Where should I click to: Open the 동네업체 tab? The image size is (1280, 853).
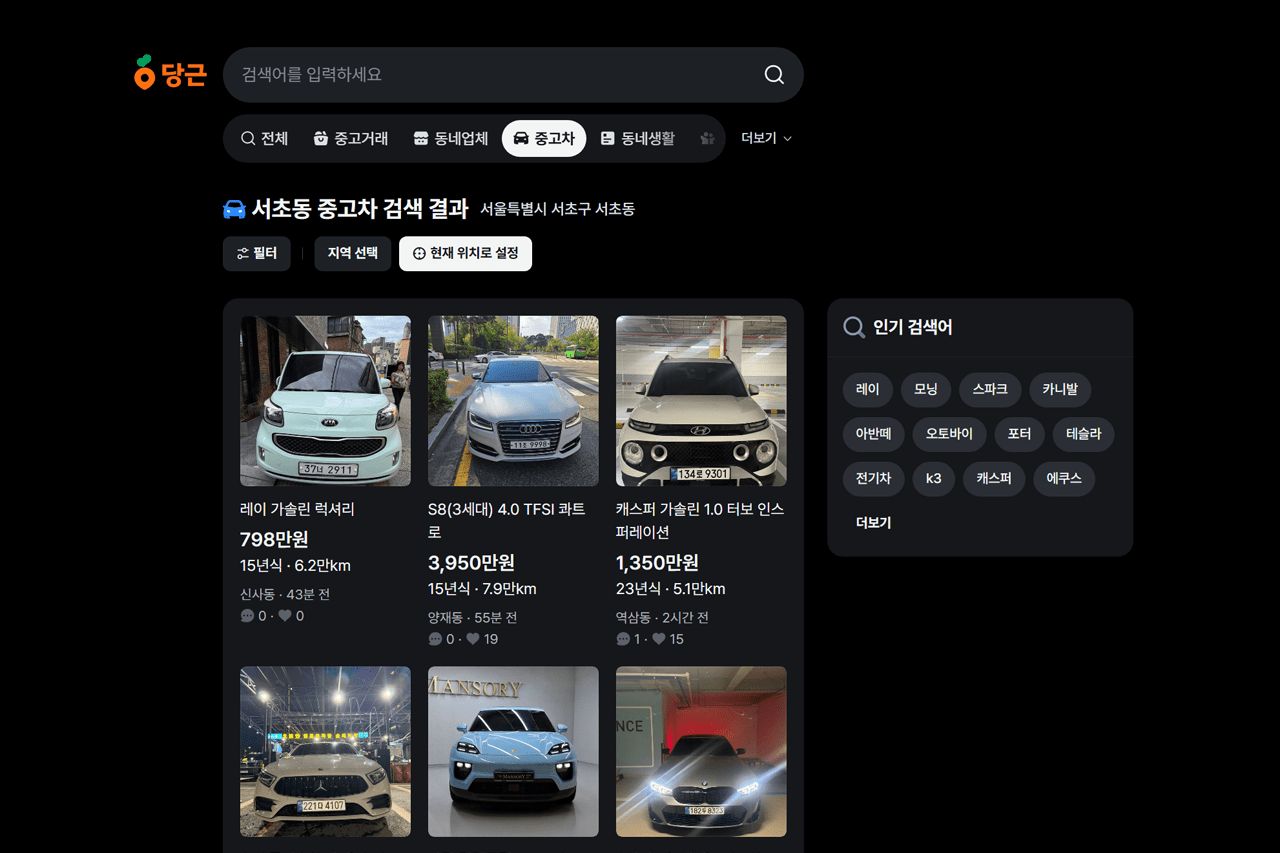[x=451, y=139]
